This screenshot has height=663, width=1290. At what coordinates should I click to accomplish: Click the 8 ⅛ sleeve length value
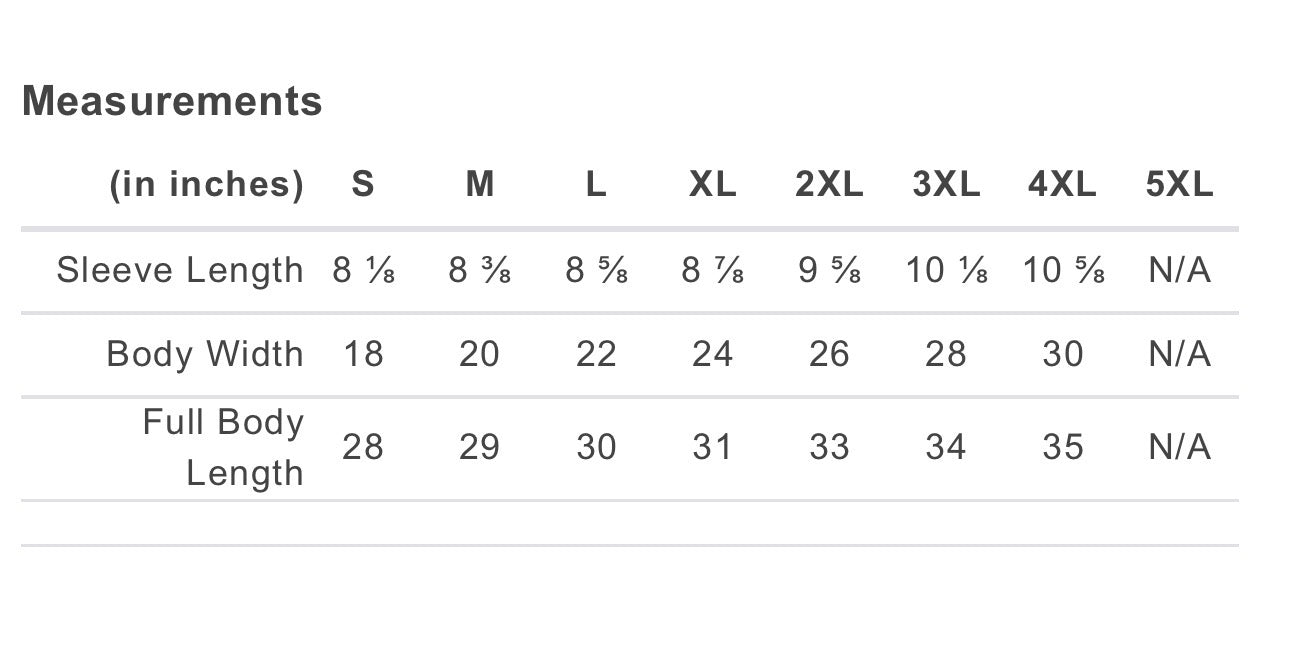pos(364,270)
